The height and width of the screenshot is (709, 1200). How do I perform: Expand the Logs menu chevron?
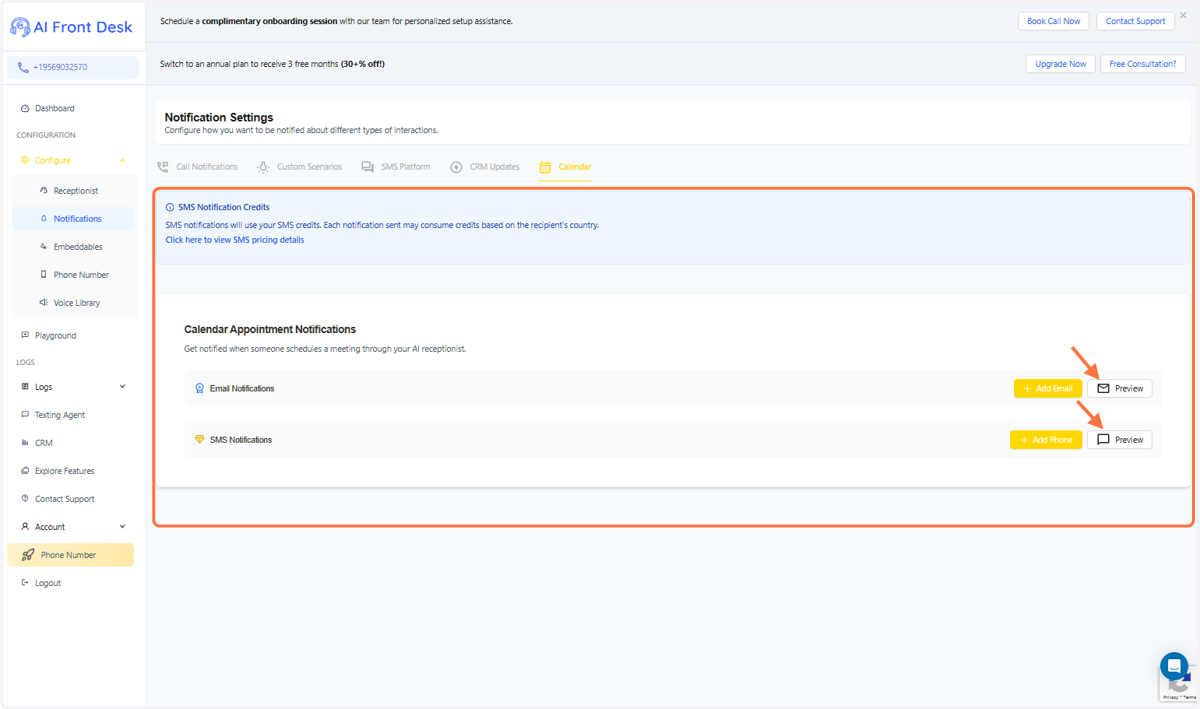click(122, 386)
